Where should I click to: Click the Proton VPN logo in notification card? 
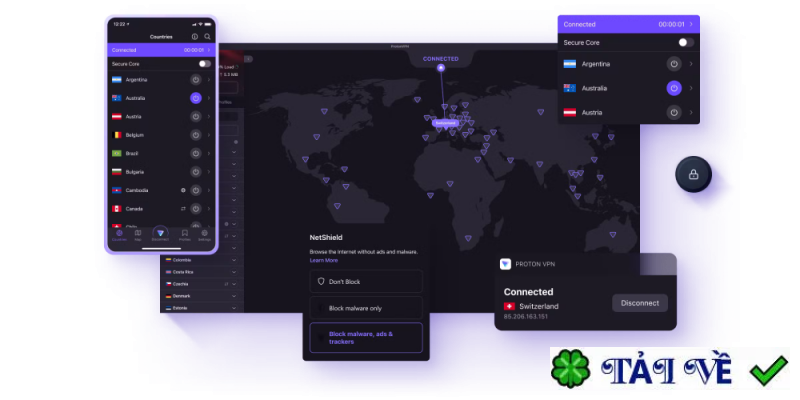pyautogui.click(x=505, y=264)
